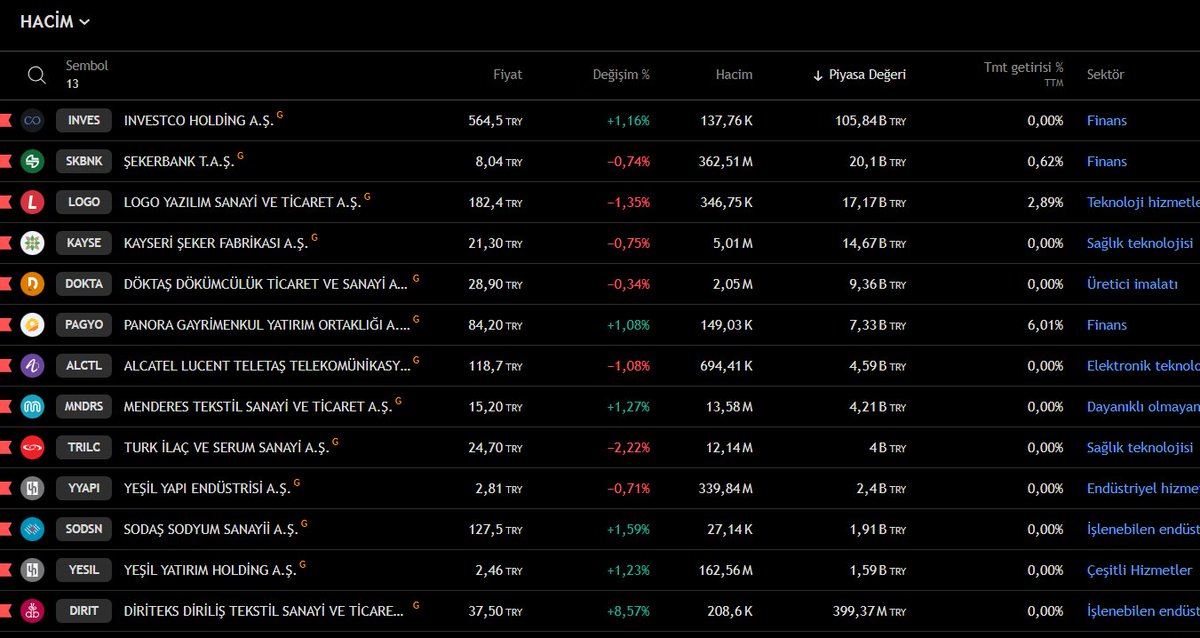The image size is (1200, 638).
Task: Click the −2,22% change for TRILC
Action: [628, 448]
